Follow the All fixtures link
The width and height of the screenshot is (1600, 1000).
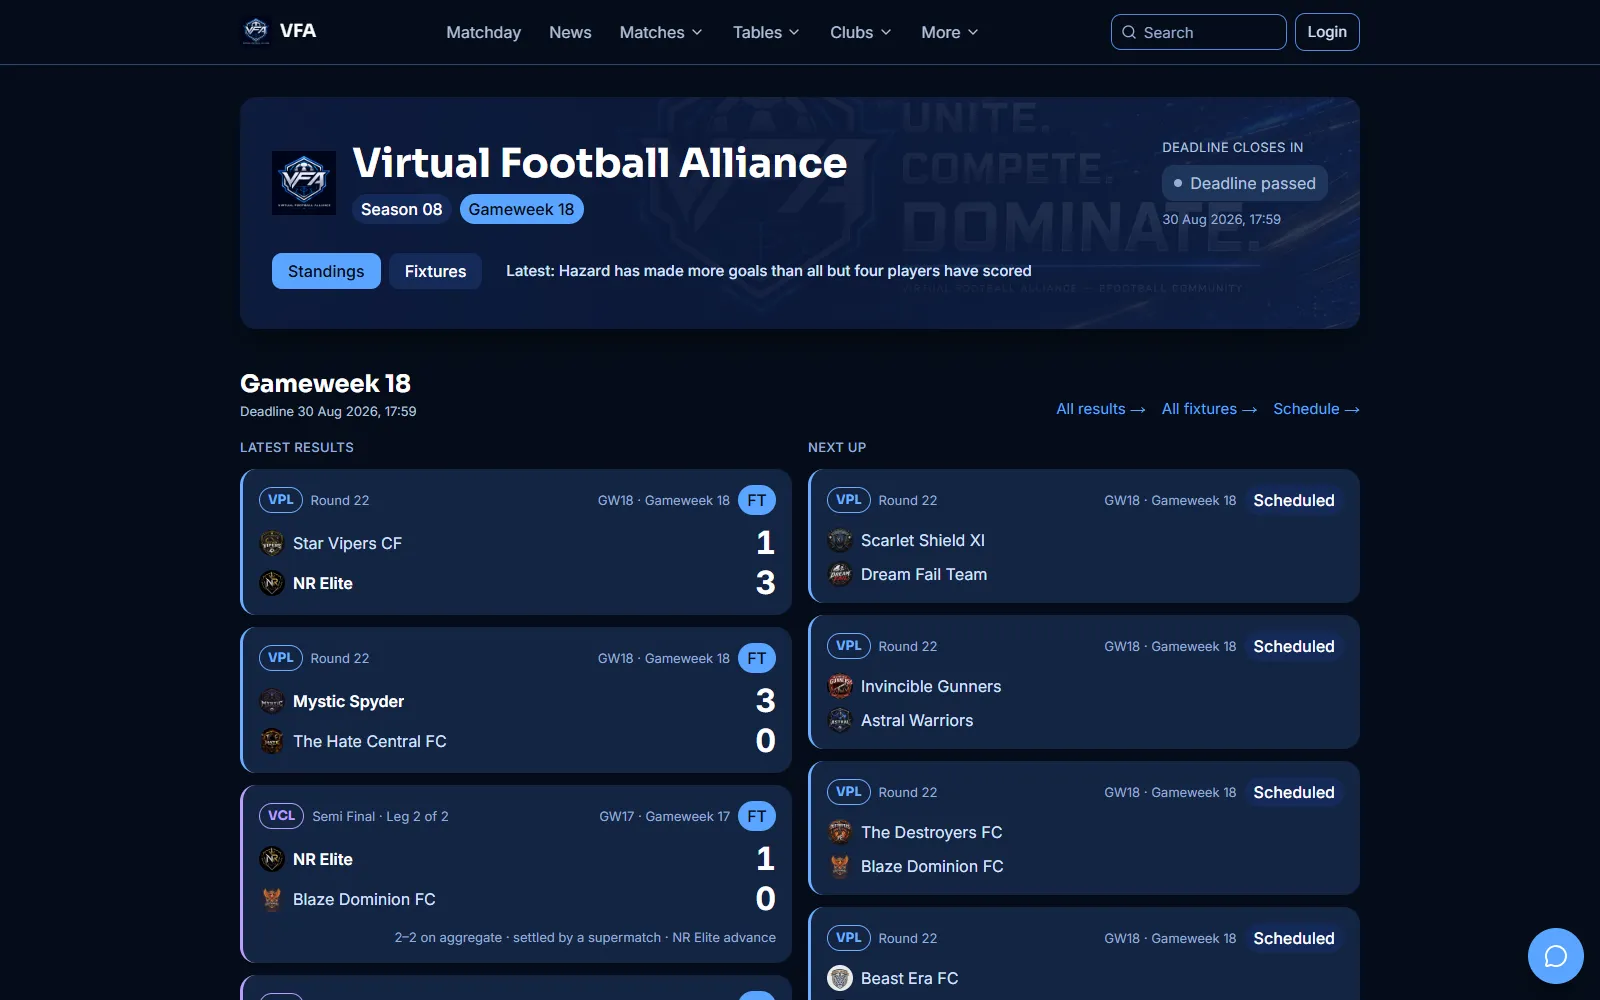tap(1209, 409)
